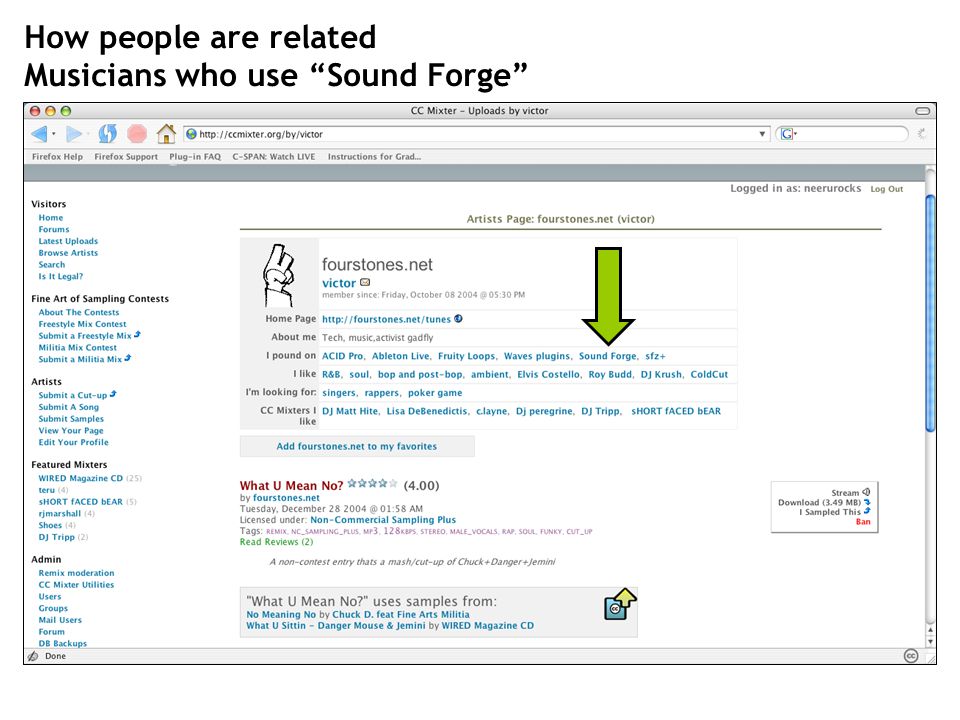
Task: Click the address bar with ccmixter.org URL
Action: tap(476, 133)
